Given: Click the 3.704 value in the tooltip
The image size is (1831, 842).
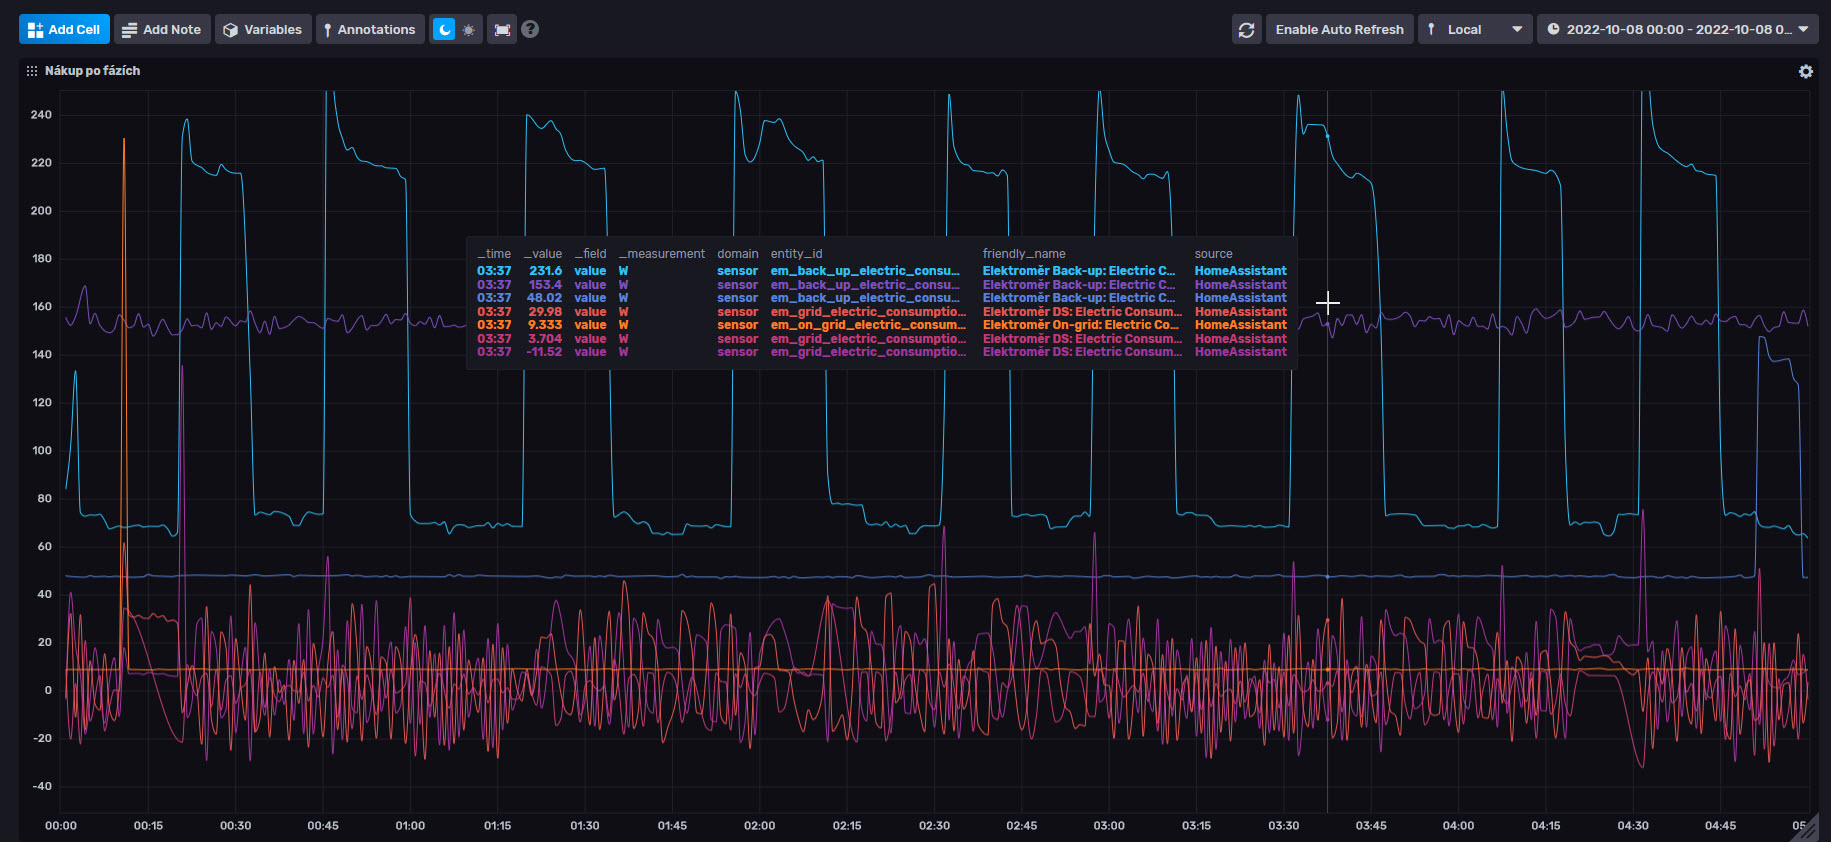Looking at the screenshot, I should click(x=545, y=339).
